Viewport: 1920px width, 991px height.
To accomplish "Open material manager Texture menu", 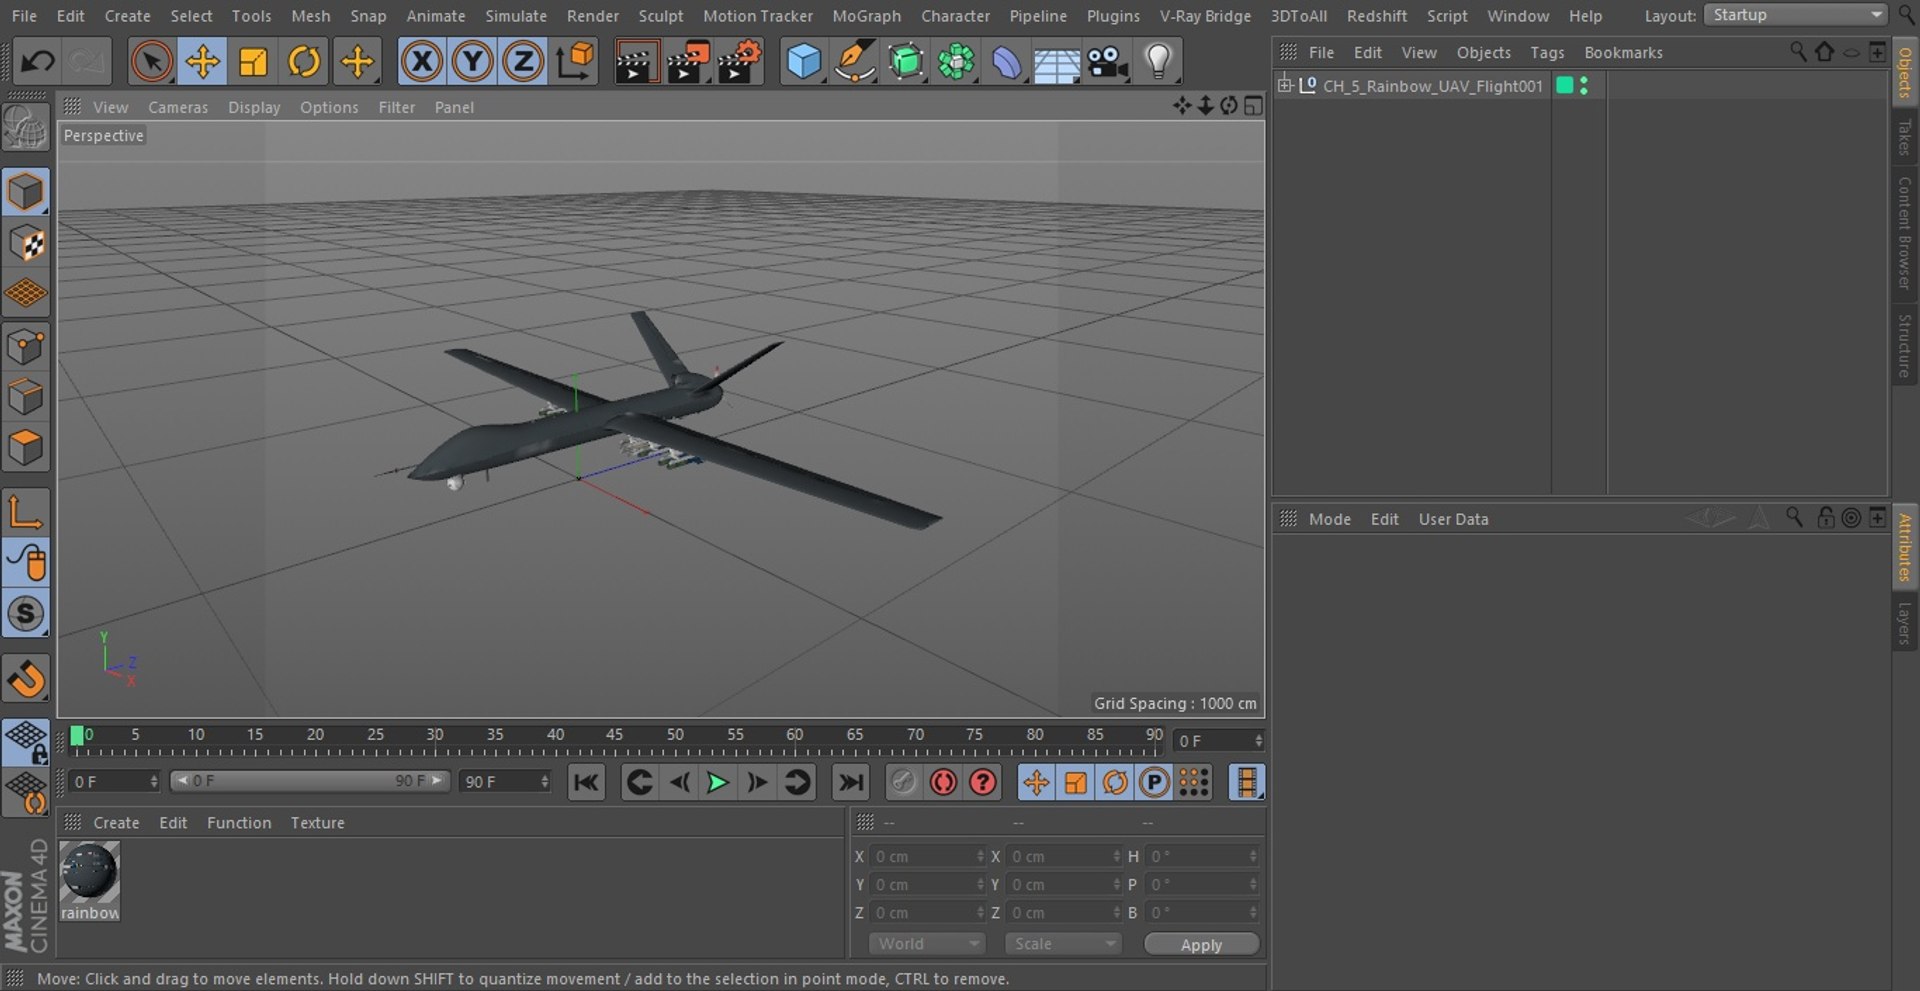I will [x=317, y=823].
